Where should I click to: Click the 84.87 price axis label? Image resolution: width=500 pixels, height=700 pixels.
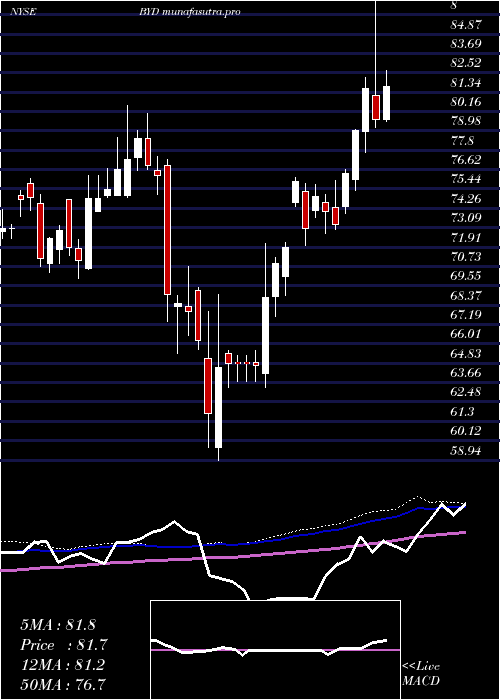[466, 25]
